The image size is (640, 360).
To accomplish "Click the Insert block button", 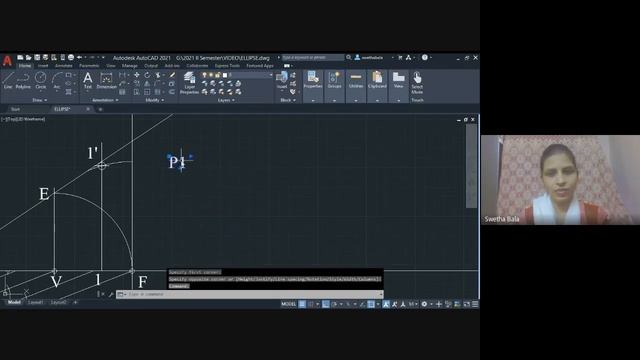I will (282, 80).
